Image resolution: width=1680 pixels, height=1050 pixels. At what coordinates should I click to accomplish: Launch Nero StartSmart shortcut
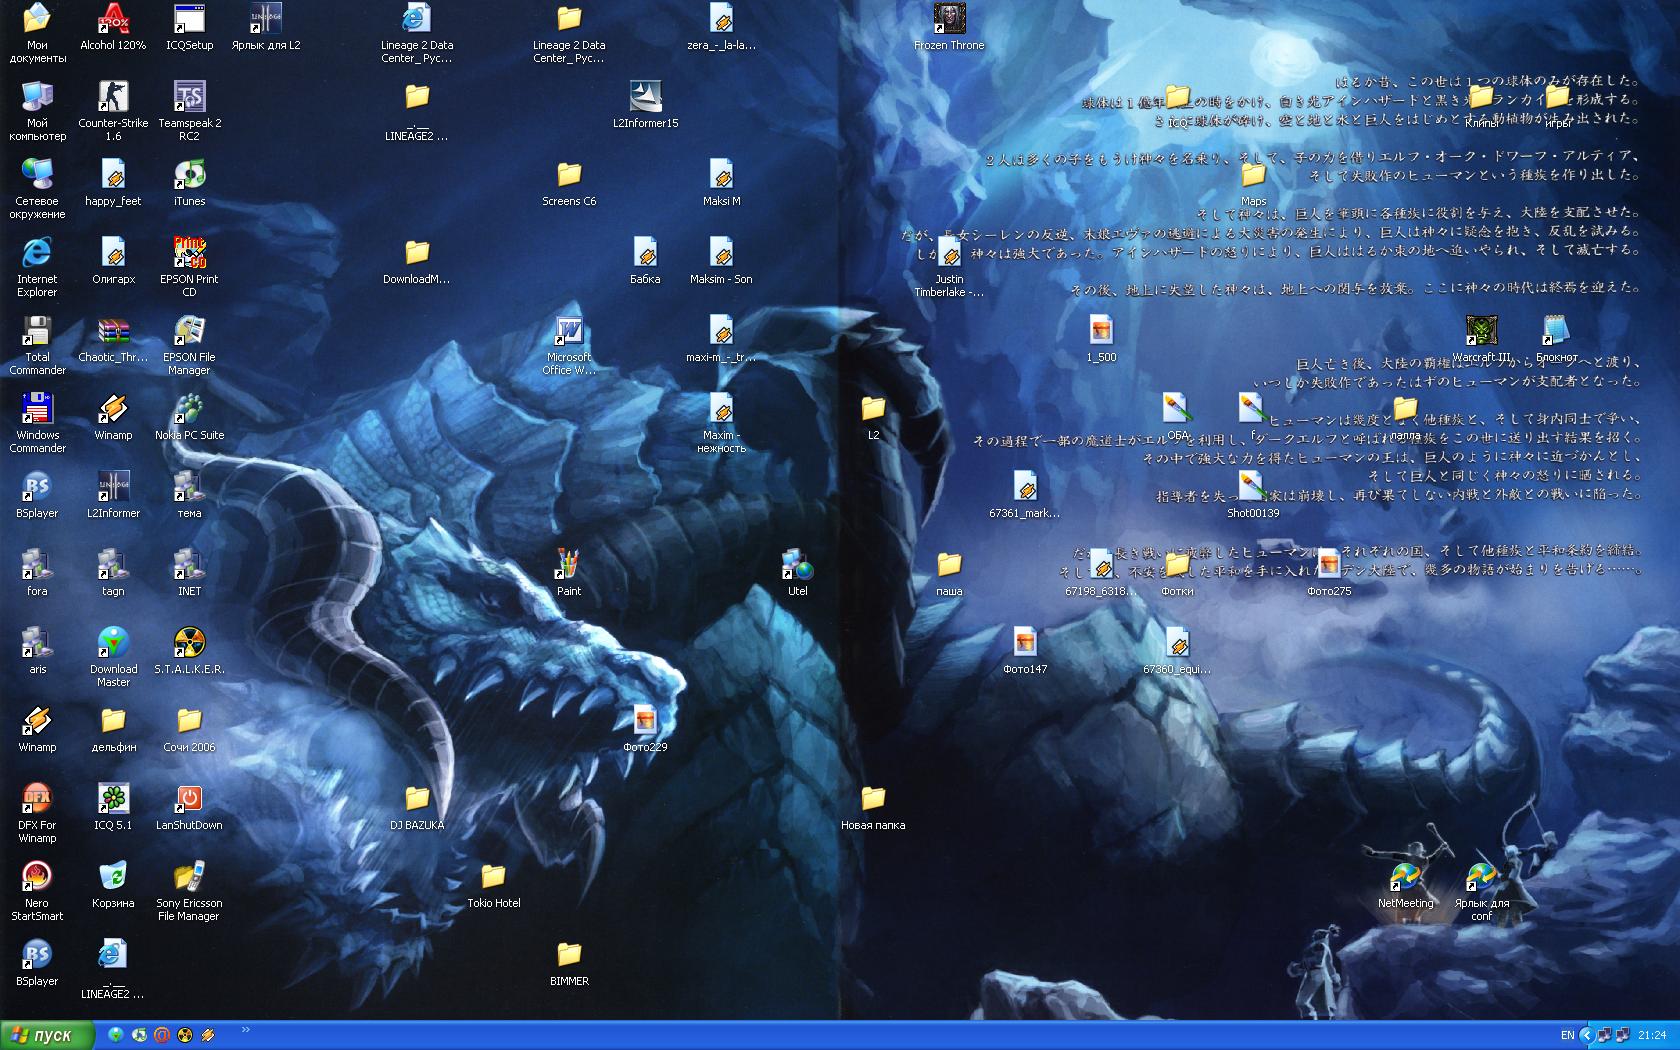click(x=37, y=891)
